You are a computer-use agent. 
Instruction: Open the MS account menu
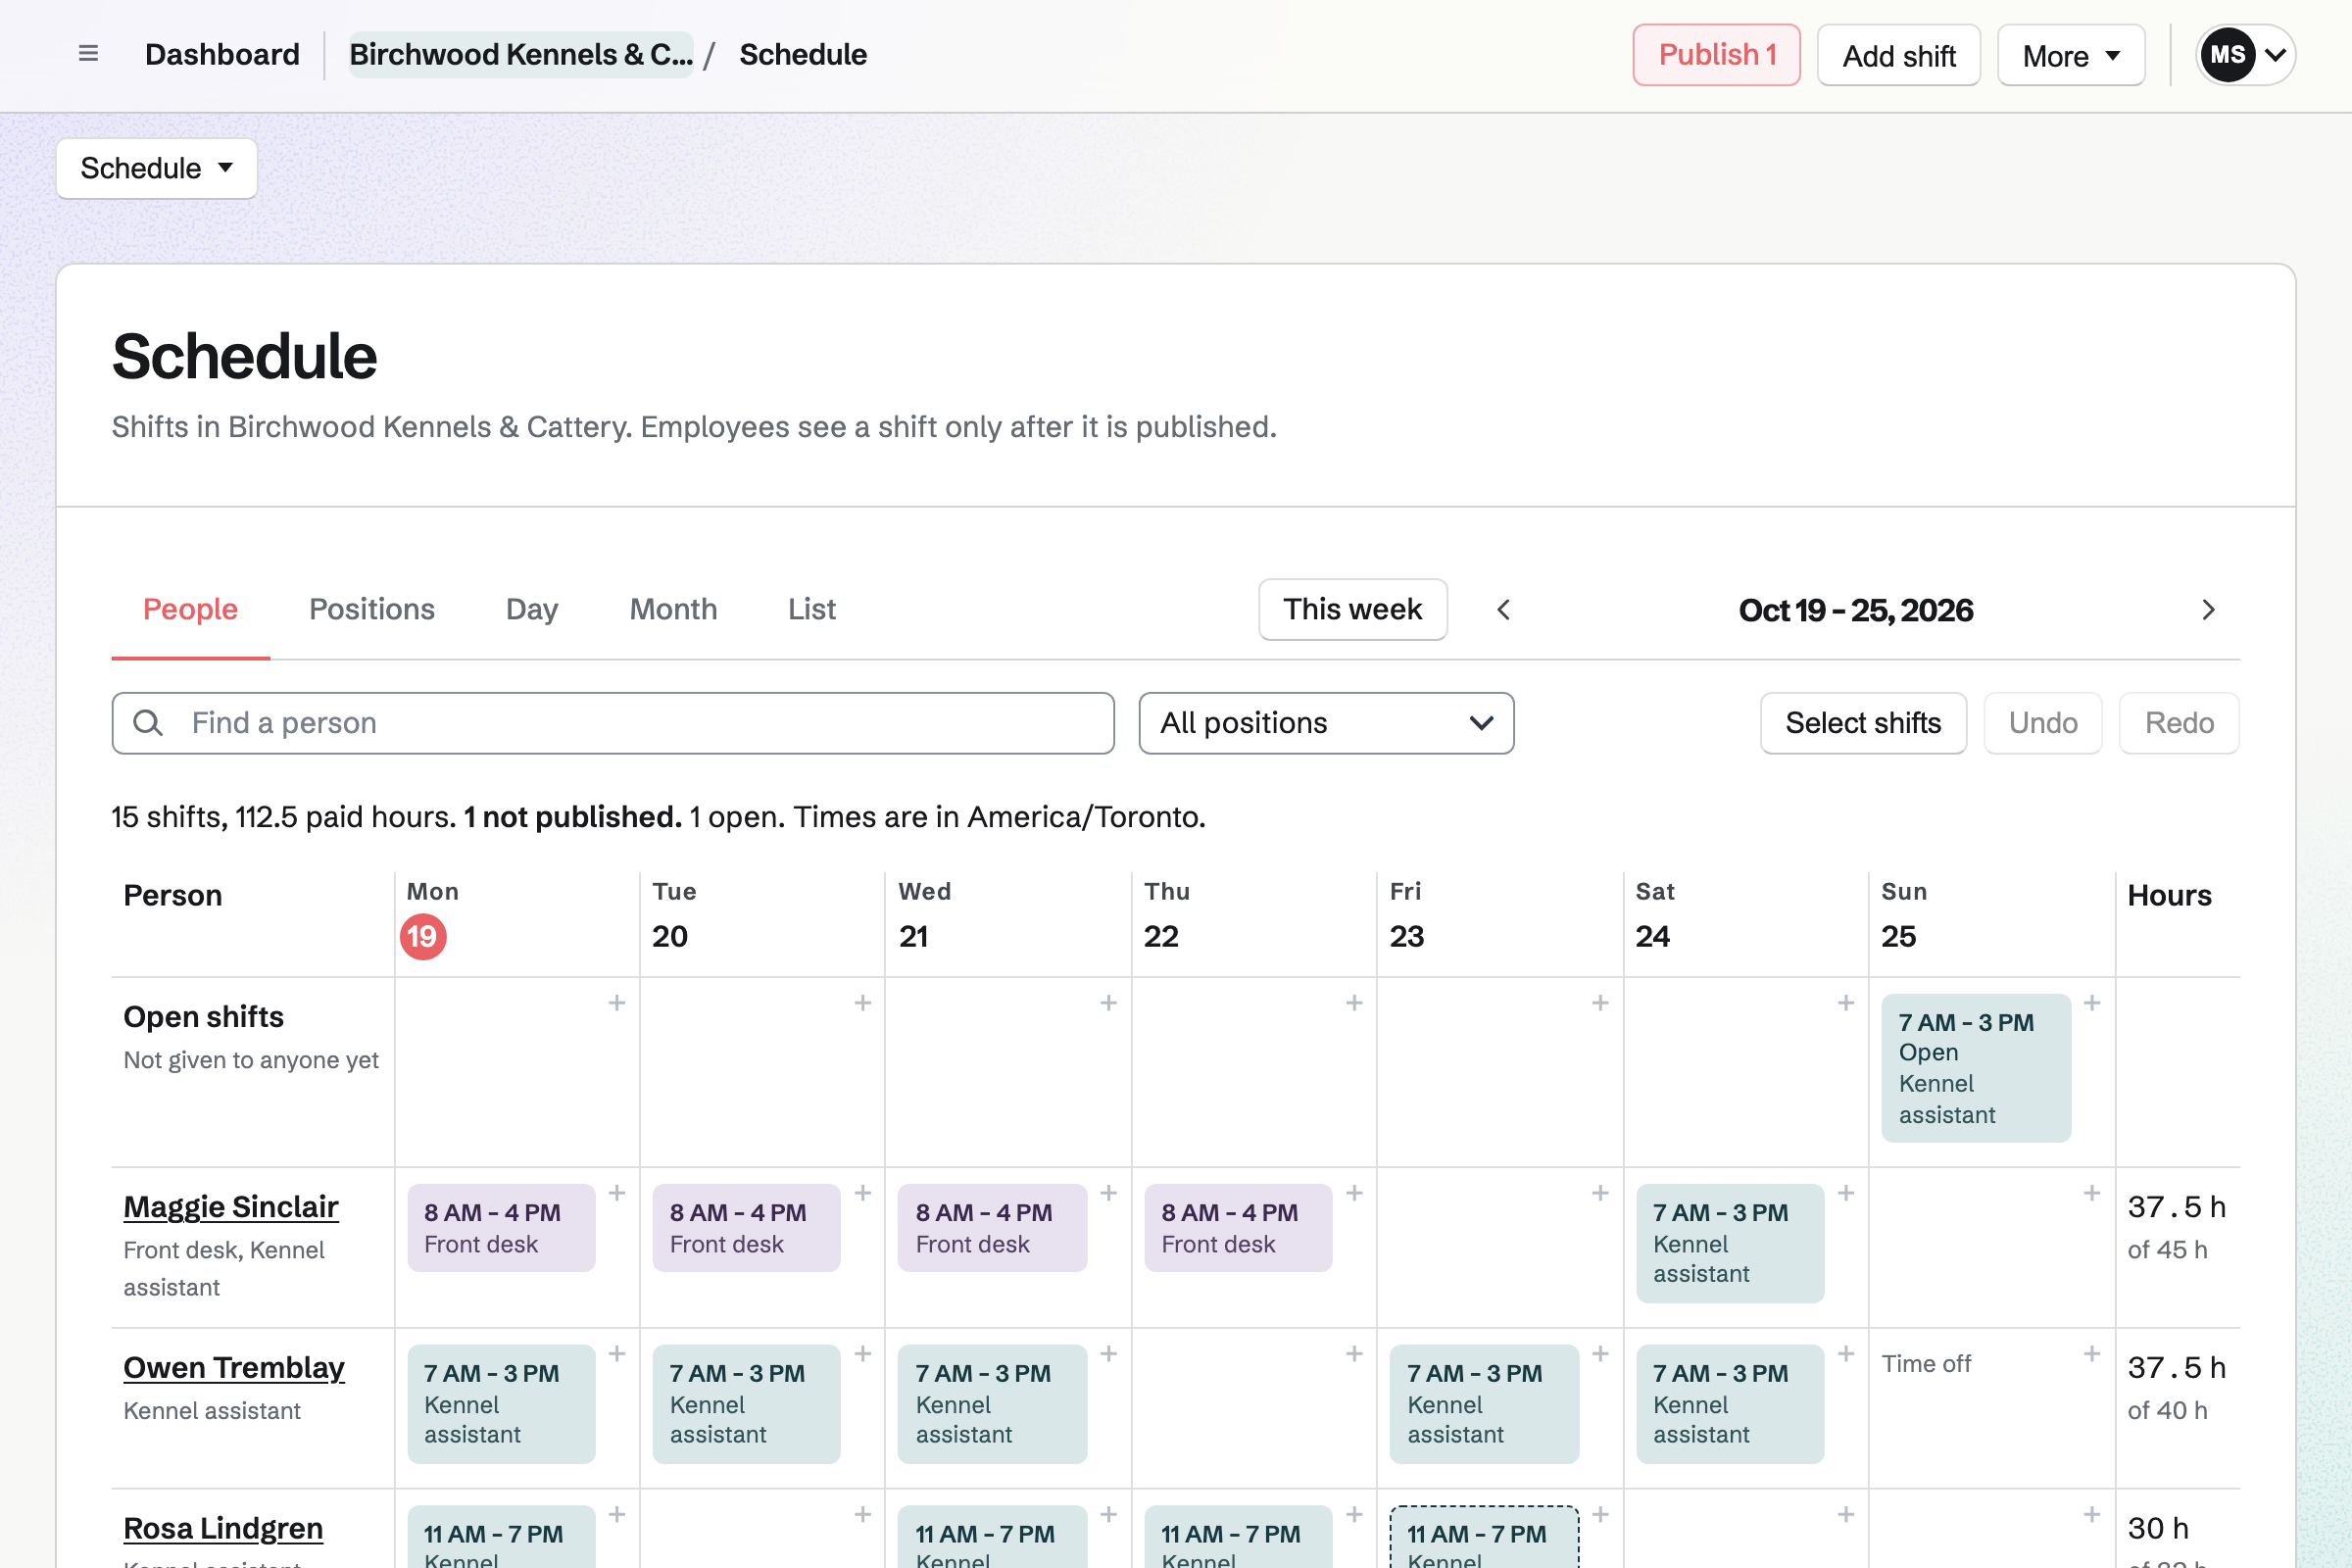[x=2245, y=55]
